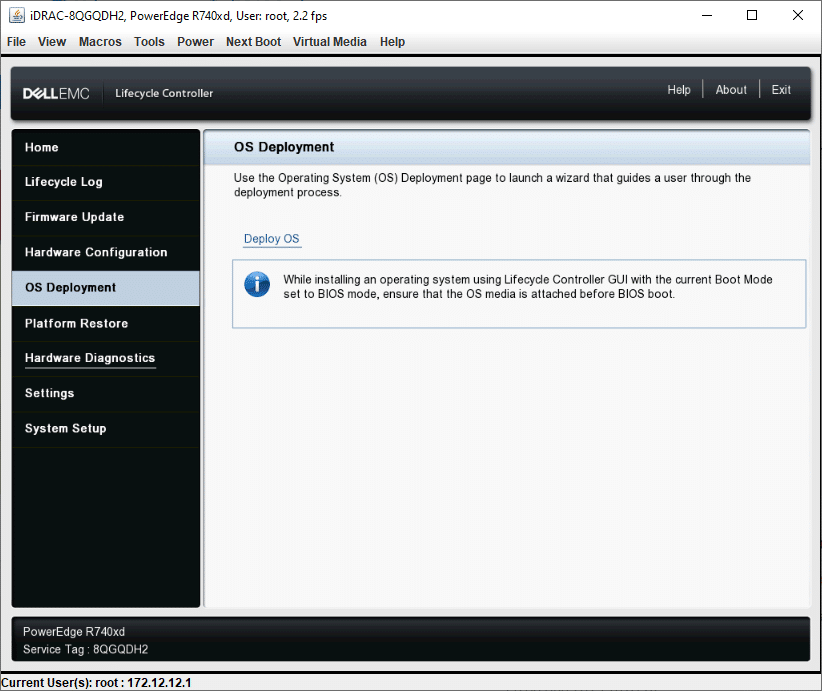Image resolution: width=822 pixels, height=691 pixels.
Task: Go to Home in sidebar
Action: 106,147
